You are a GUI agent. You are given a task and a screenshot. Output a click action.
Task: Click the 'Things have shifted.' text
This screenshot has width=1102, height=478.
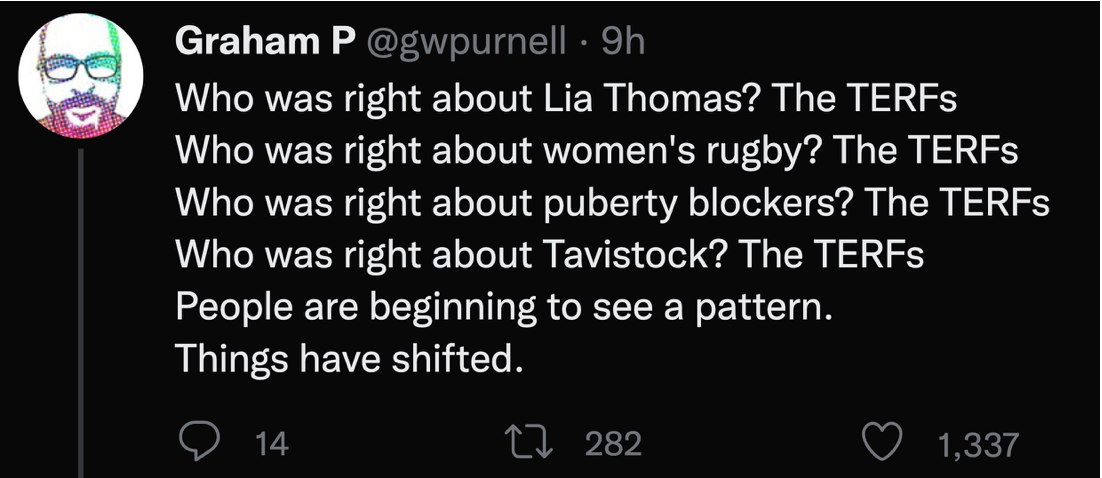[x=349, y=358]
